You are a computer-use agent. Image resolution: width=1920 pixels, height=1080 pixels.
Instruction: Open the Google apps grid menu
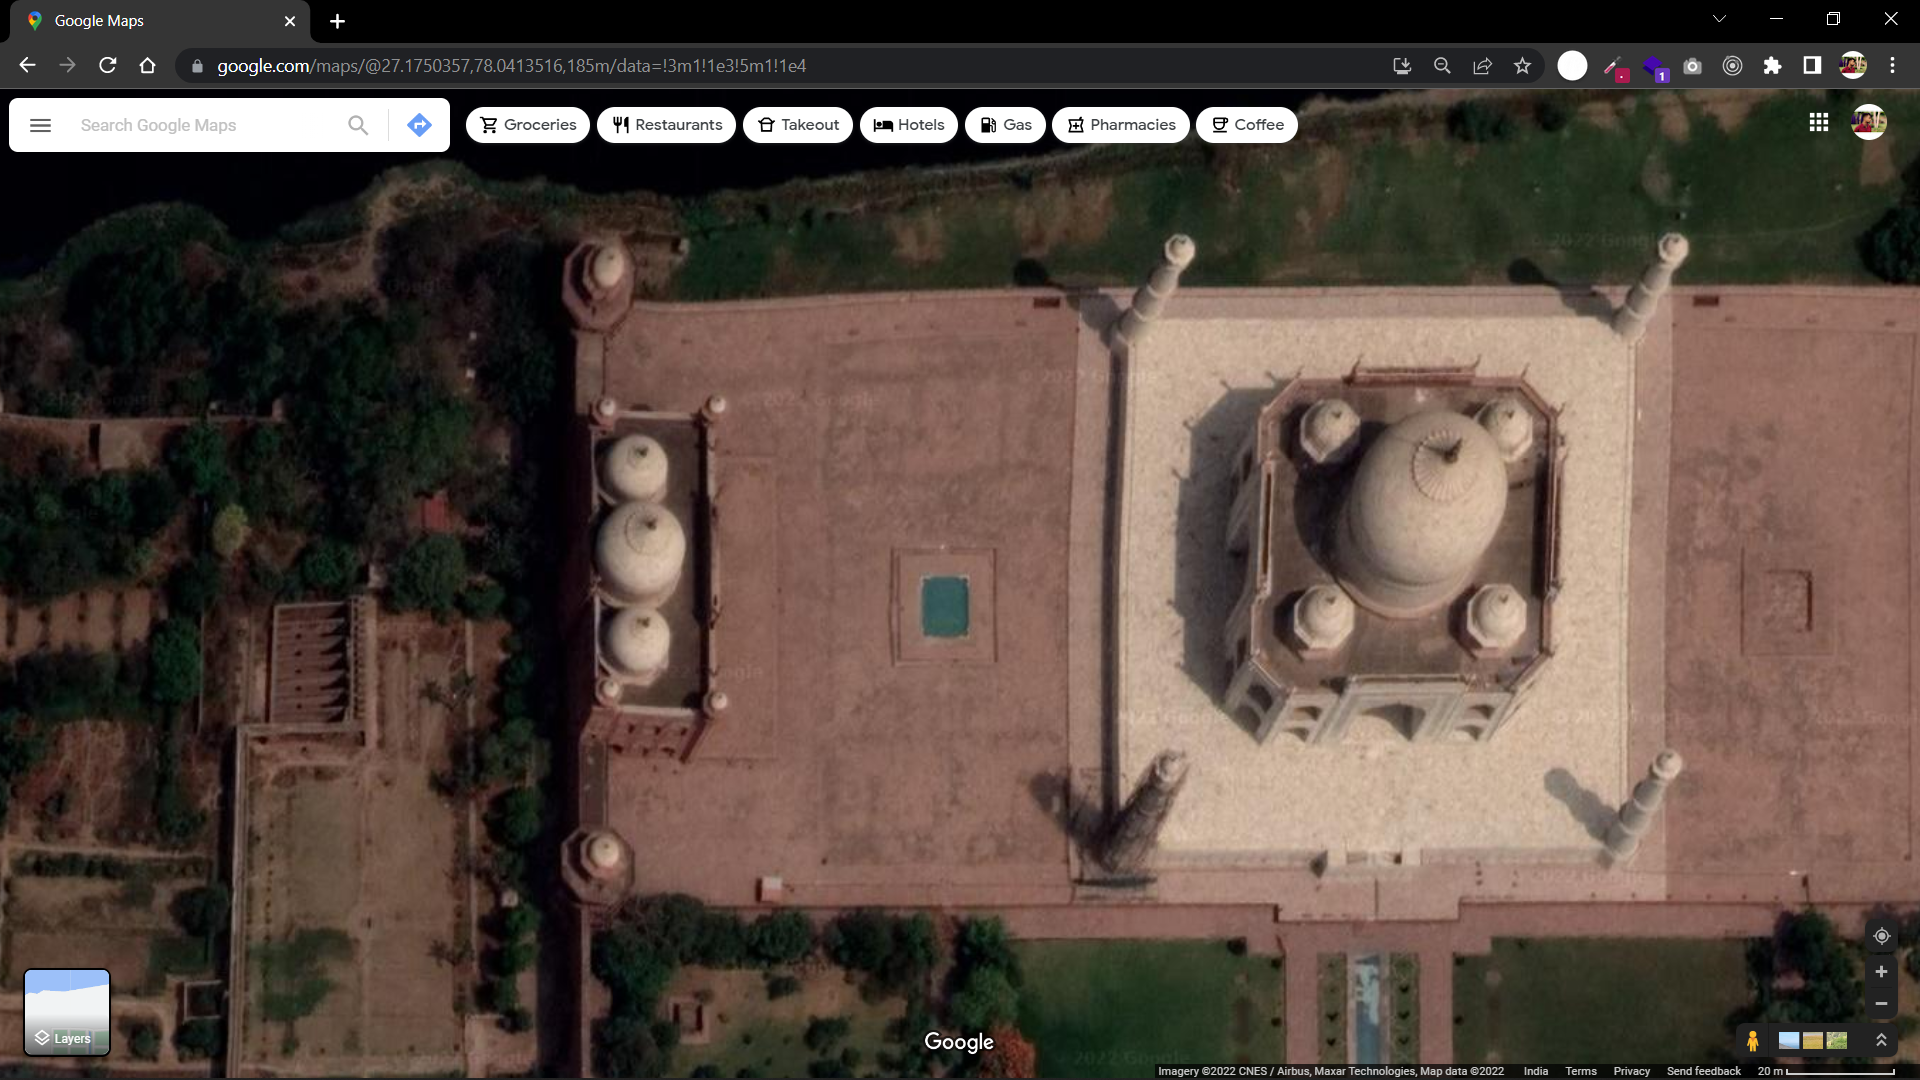coord(1819,122)
